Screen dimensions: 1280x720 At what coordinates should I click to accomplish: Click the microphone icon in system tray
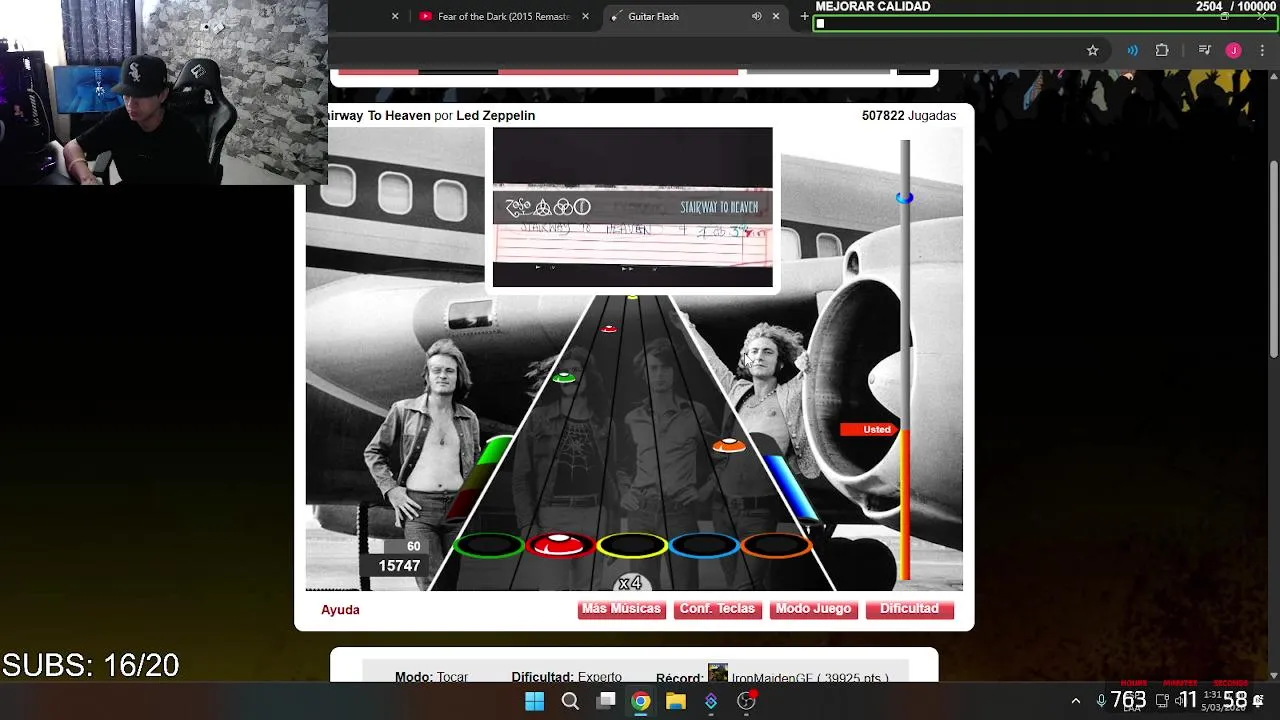(1101, 701)
